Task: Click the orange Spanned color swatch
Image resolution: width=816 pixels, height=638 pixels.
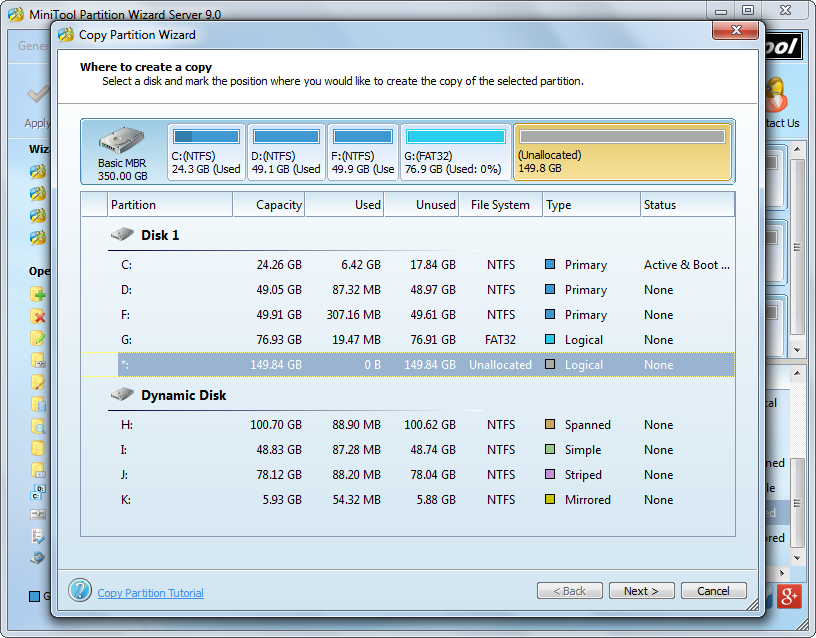Action: [x=550, y=424]
